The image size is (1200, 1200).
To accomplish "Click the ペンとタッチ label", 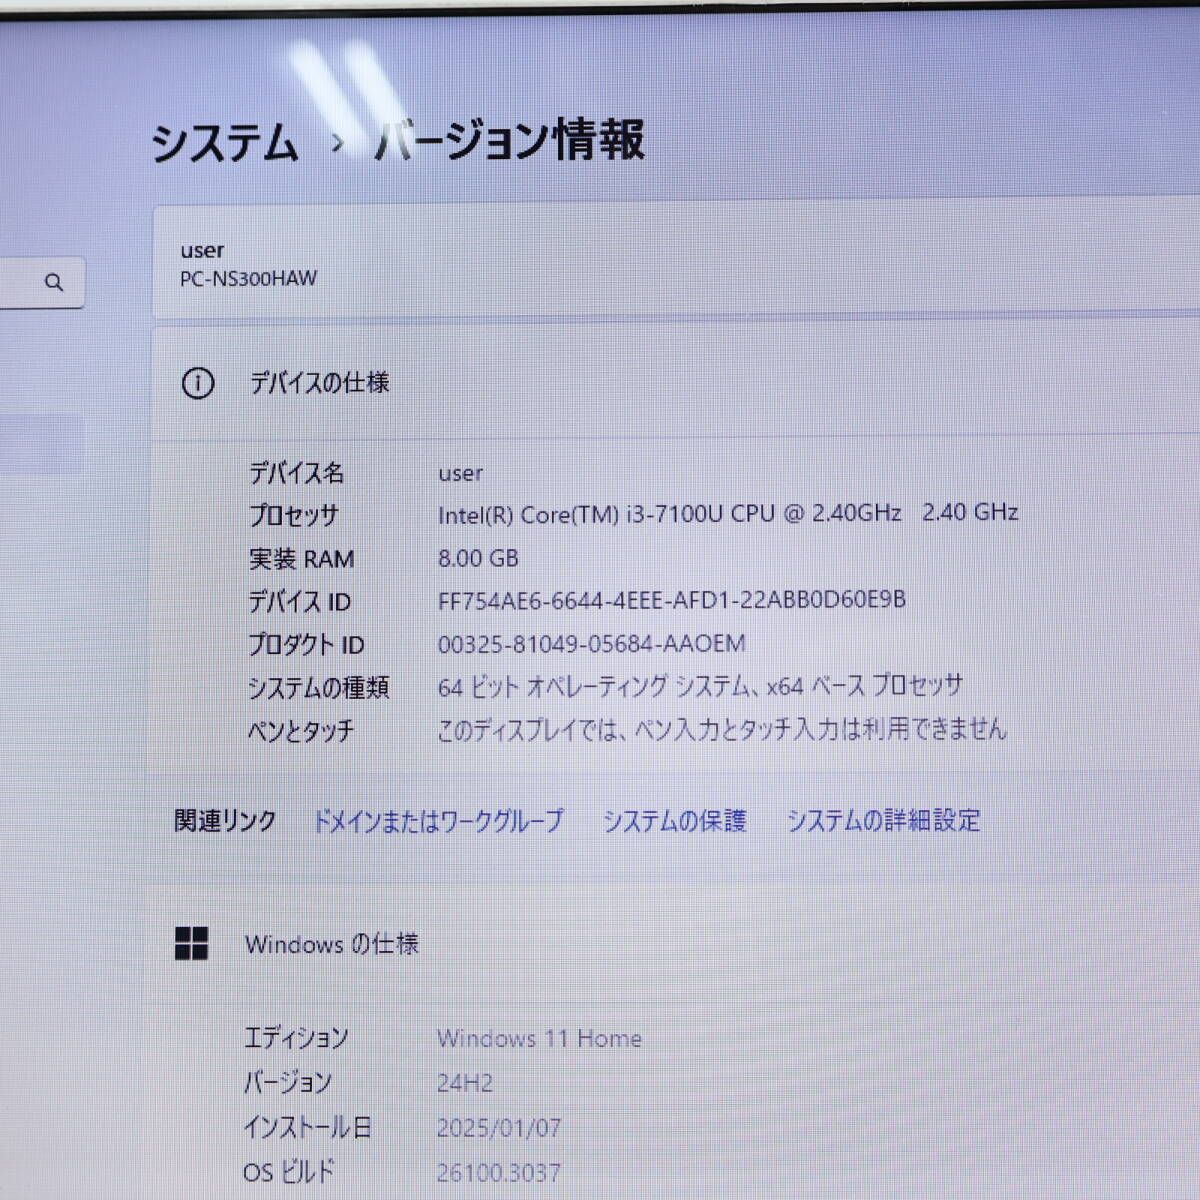I will pos(301,730).
